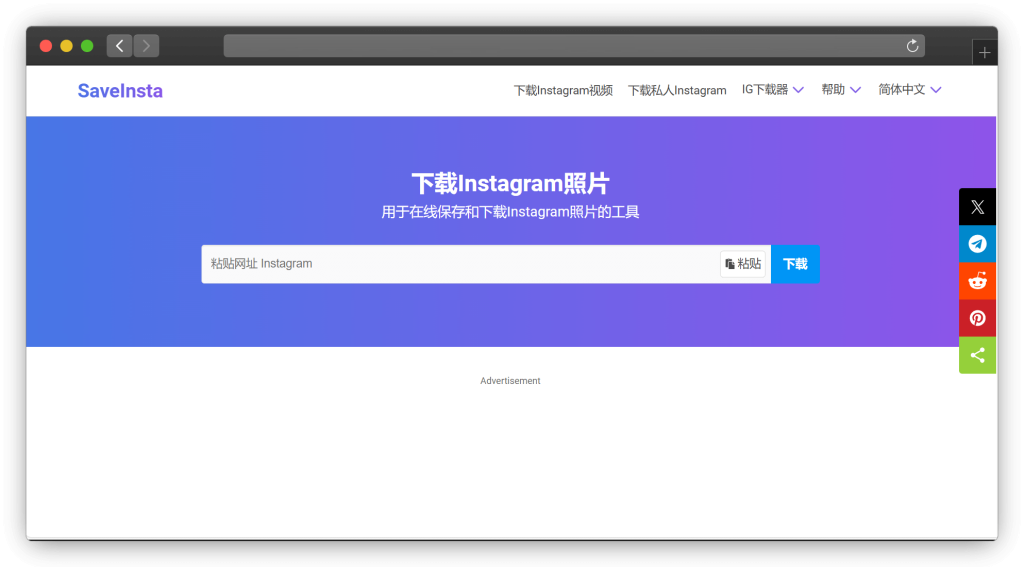Minimize window with yellow button
Viewport: 1024px width, 567px height.
coord(67,46)
